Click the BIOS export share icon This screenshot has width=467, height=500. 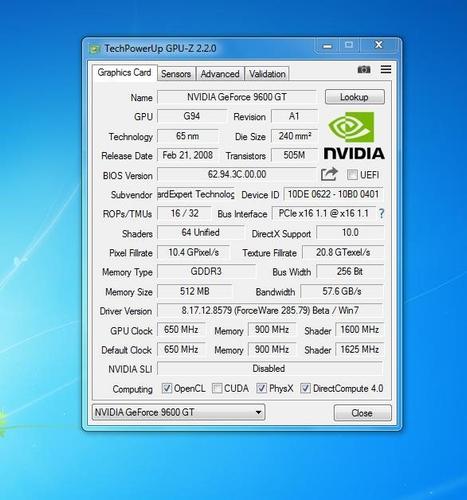click(329, 174)
